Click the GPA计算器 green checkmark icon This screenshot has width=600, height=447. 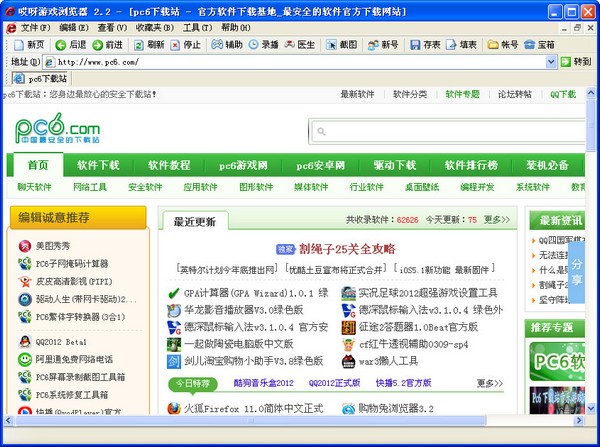(x=174, y=294)
